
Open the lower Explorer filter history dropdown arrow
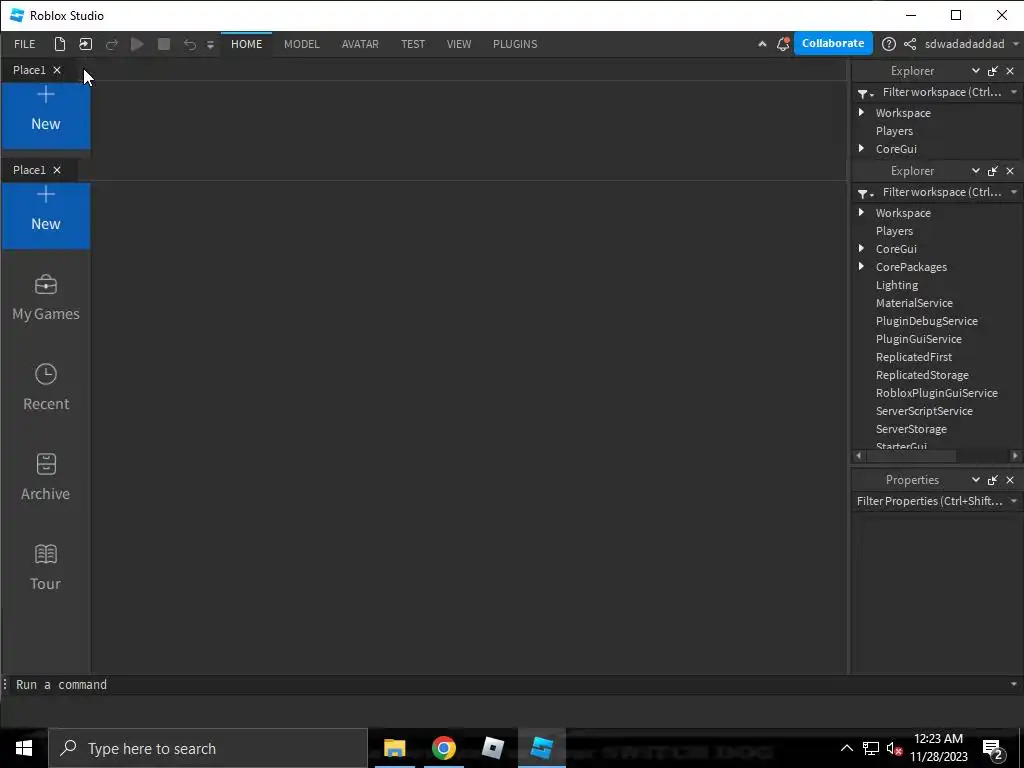[1014, 192]
